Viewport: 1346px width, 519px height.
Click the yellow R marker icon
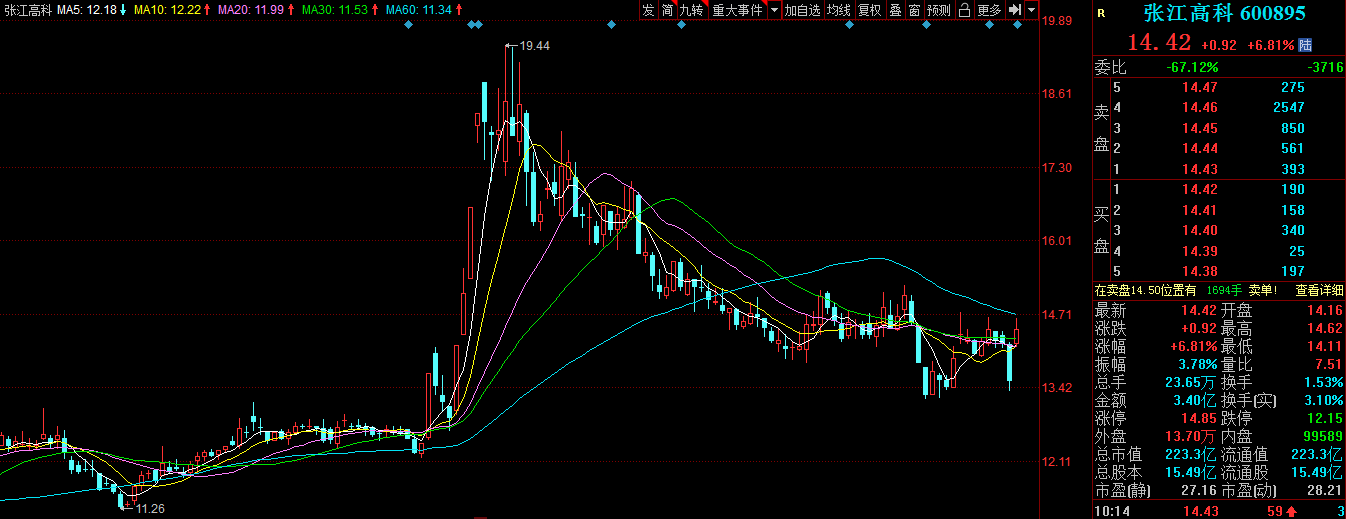pos(1101,14)
